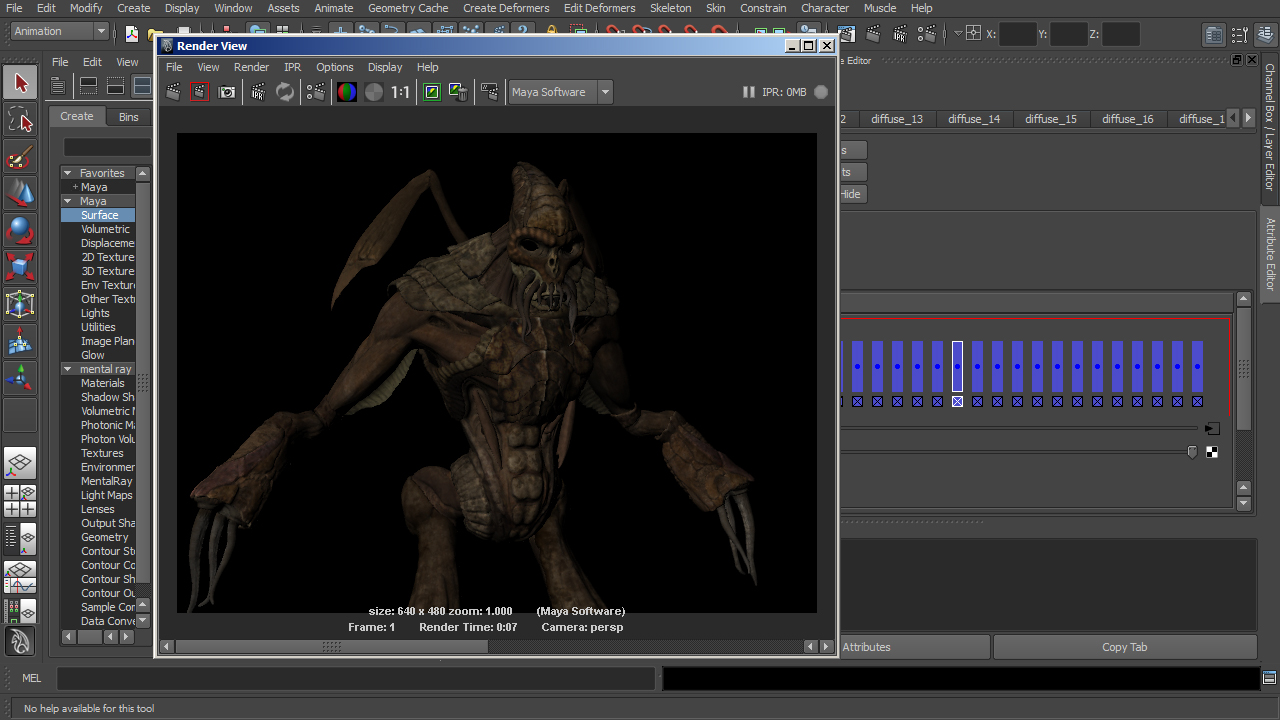Image resolution: width=1280 pixels, height=720 pixels.
Task: Switch to the diffuse_14 tab
Action: 973,119
